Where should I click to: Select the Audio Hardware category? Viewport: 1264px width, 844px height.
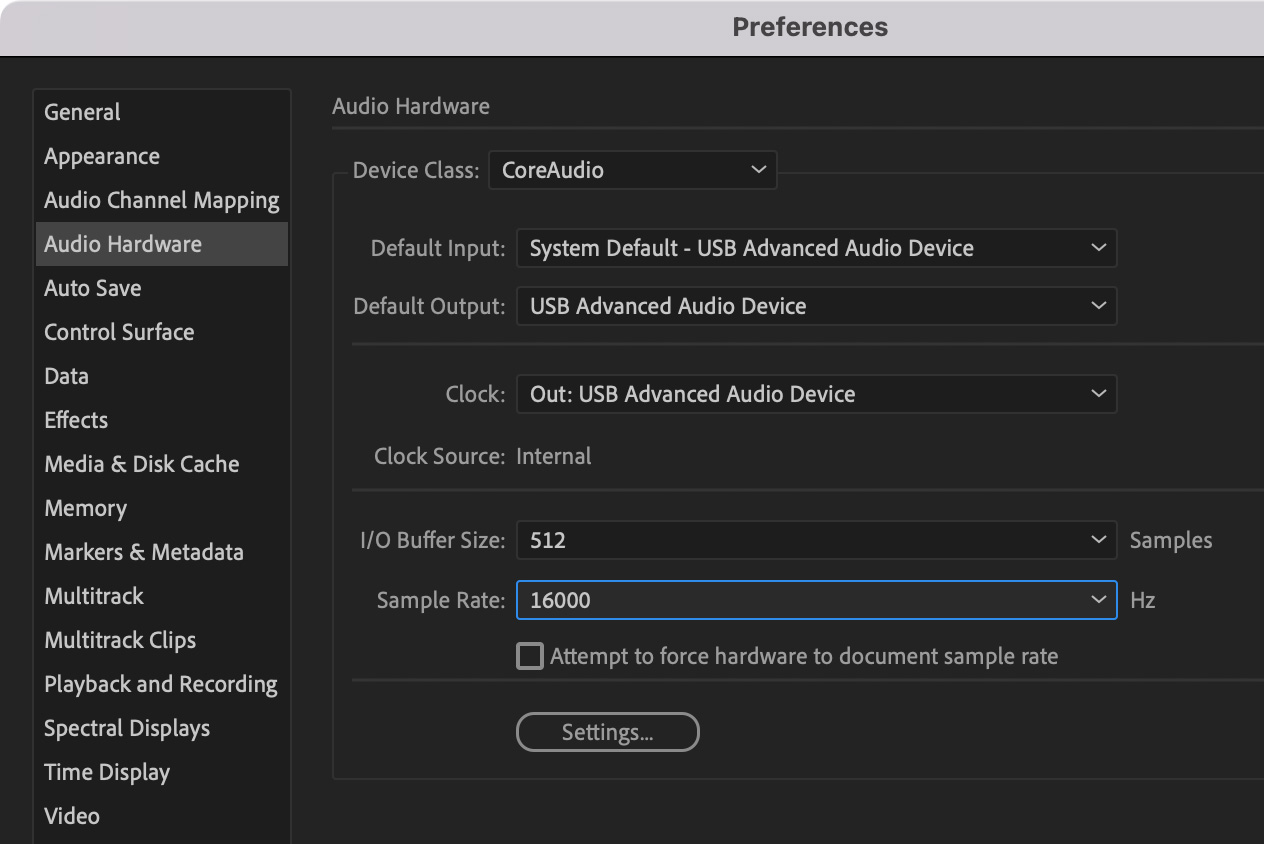coord(162,244)
